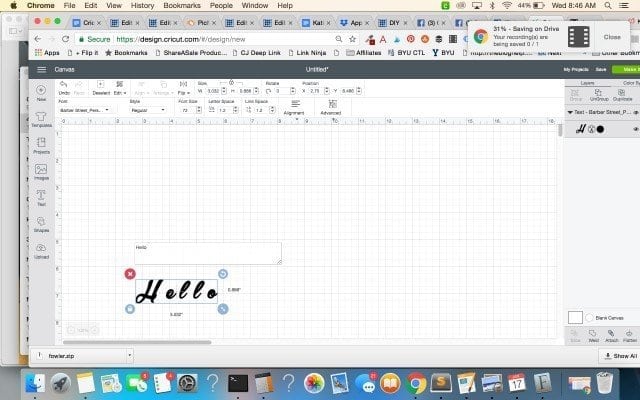Viewport: 640px width, 400px height.
Task: Click the Upload icon in left sidebar
Action: tap(41, 250)
